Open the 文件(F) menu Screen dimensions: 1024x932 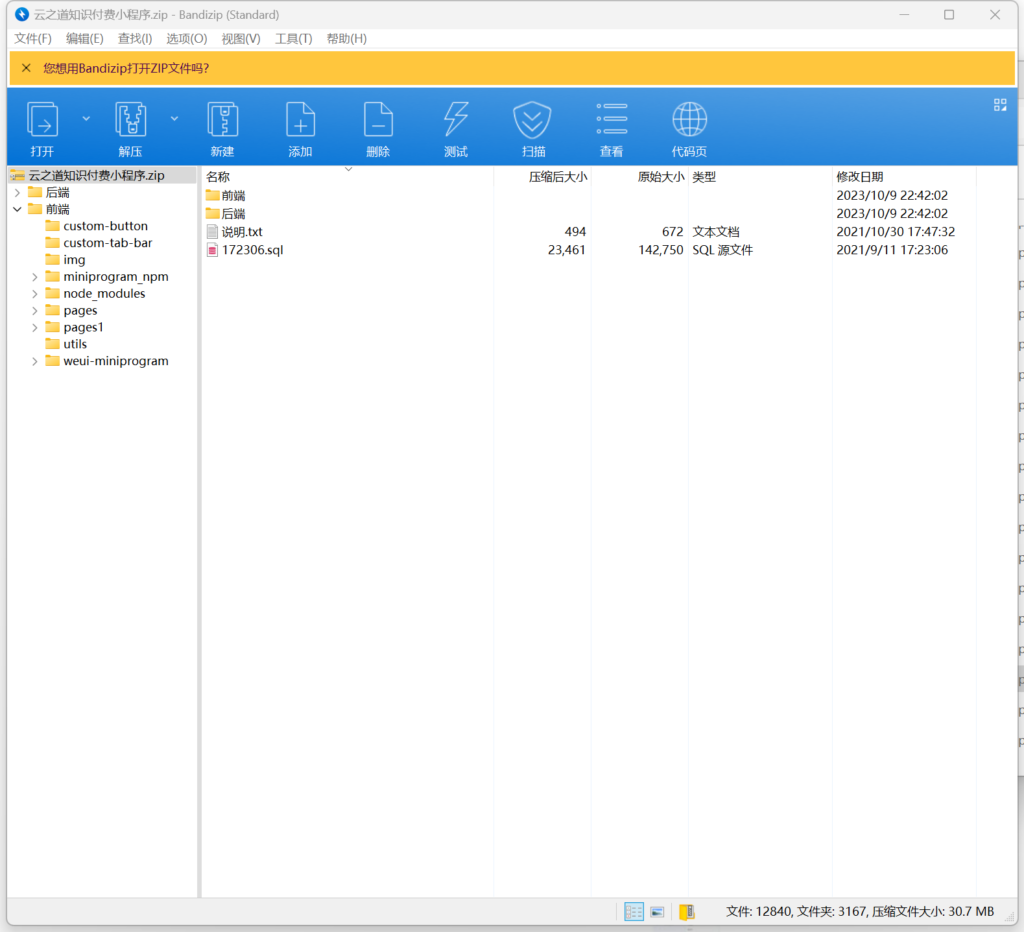(33, 39)
